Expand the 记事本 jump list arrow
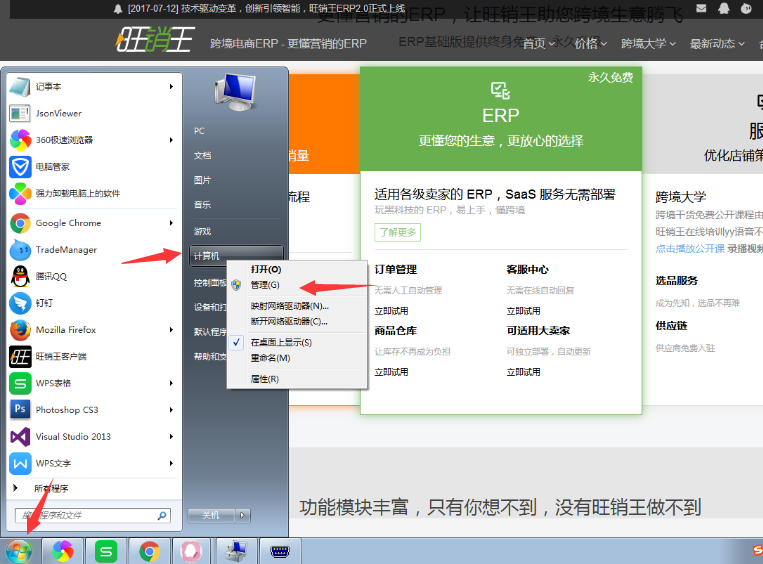 (171, 87)
